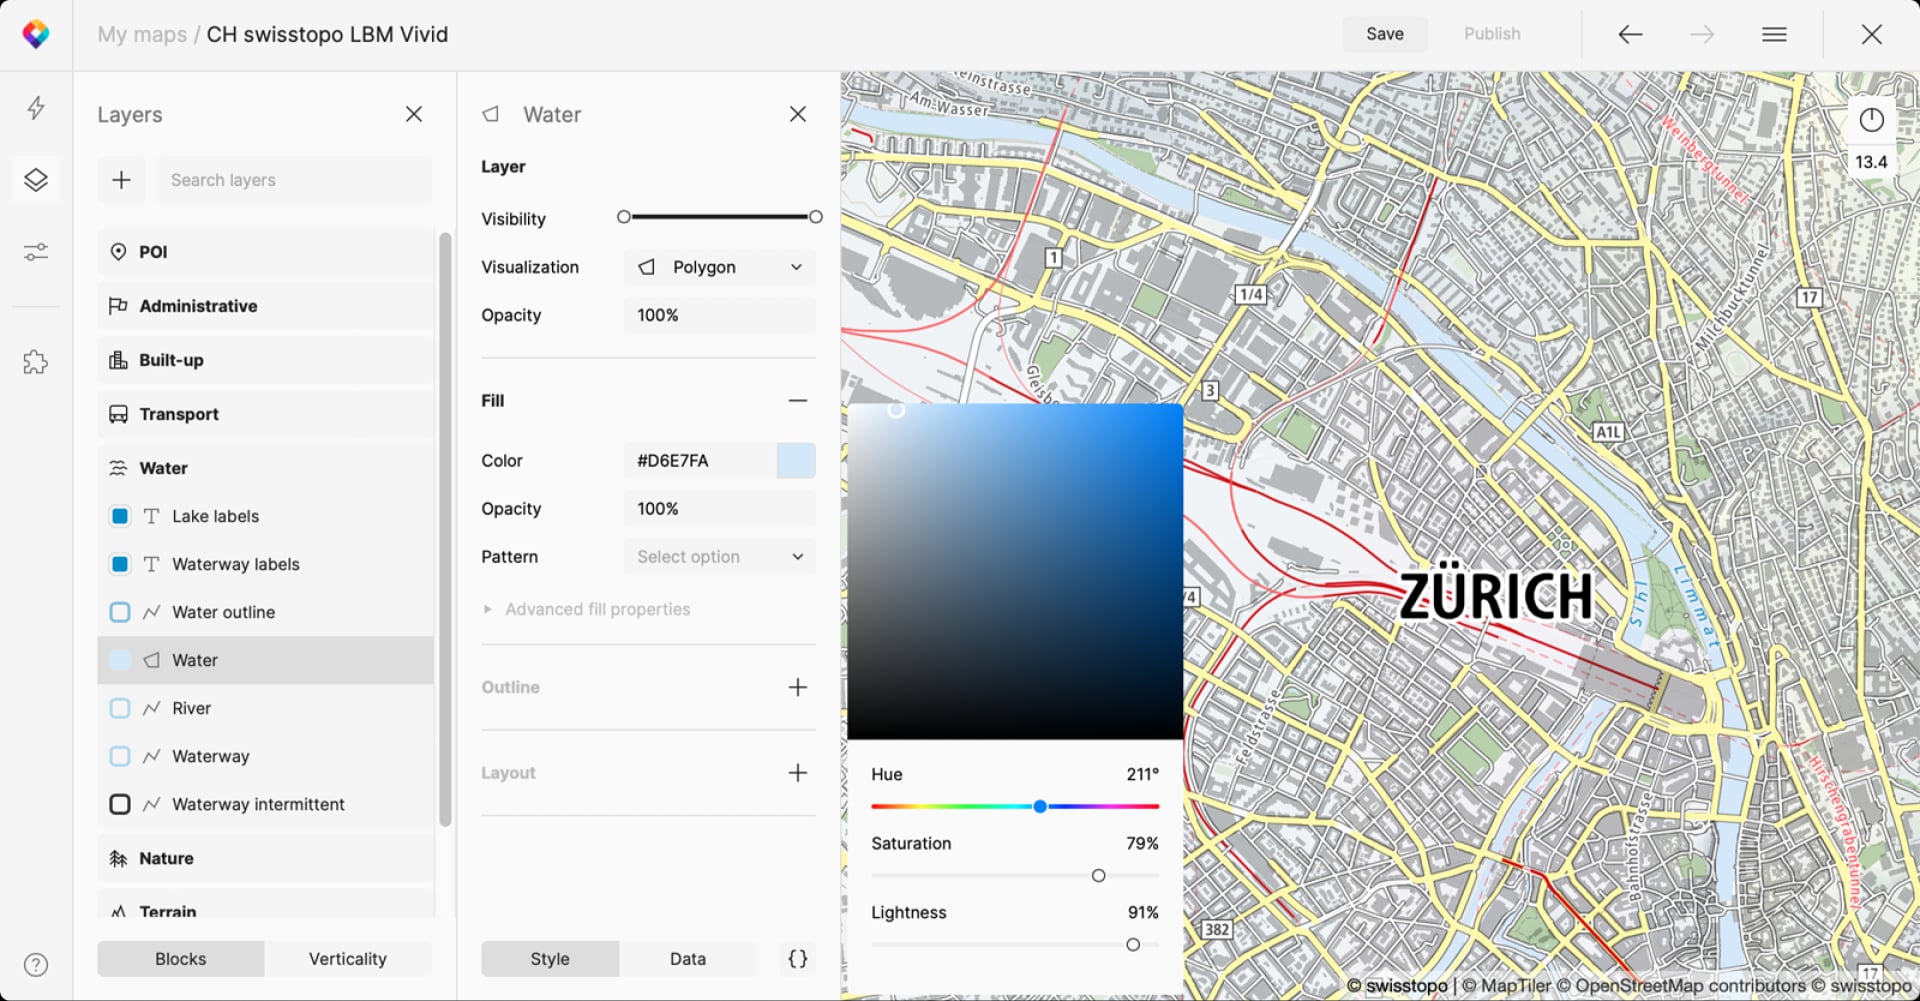
Task: Click the MapTiler logo icon
Action: point(36,34)
